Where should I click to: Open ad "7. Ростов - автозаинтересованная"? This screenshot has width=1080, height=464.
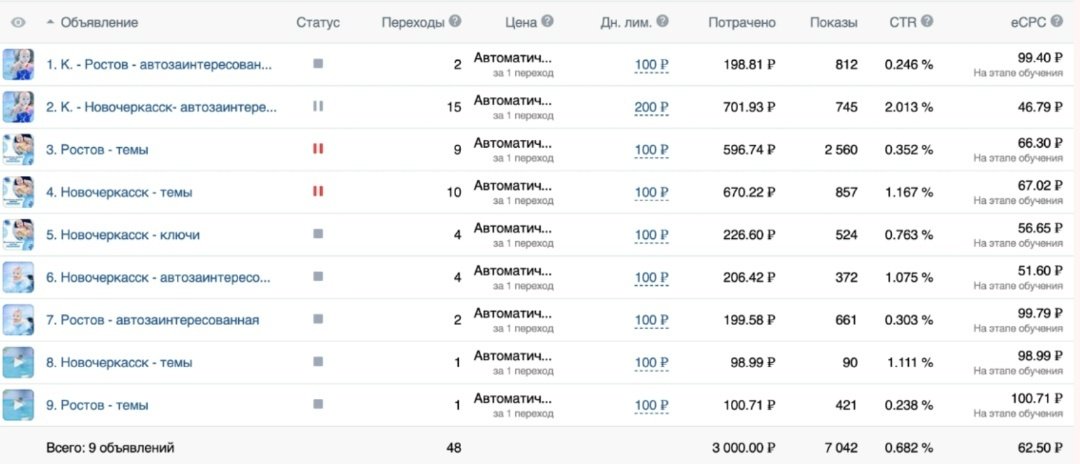click(x=152, y=320)
